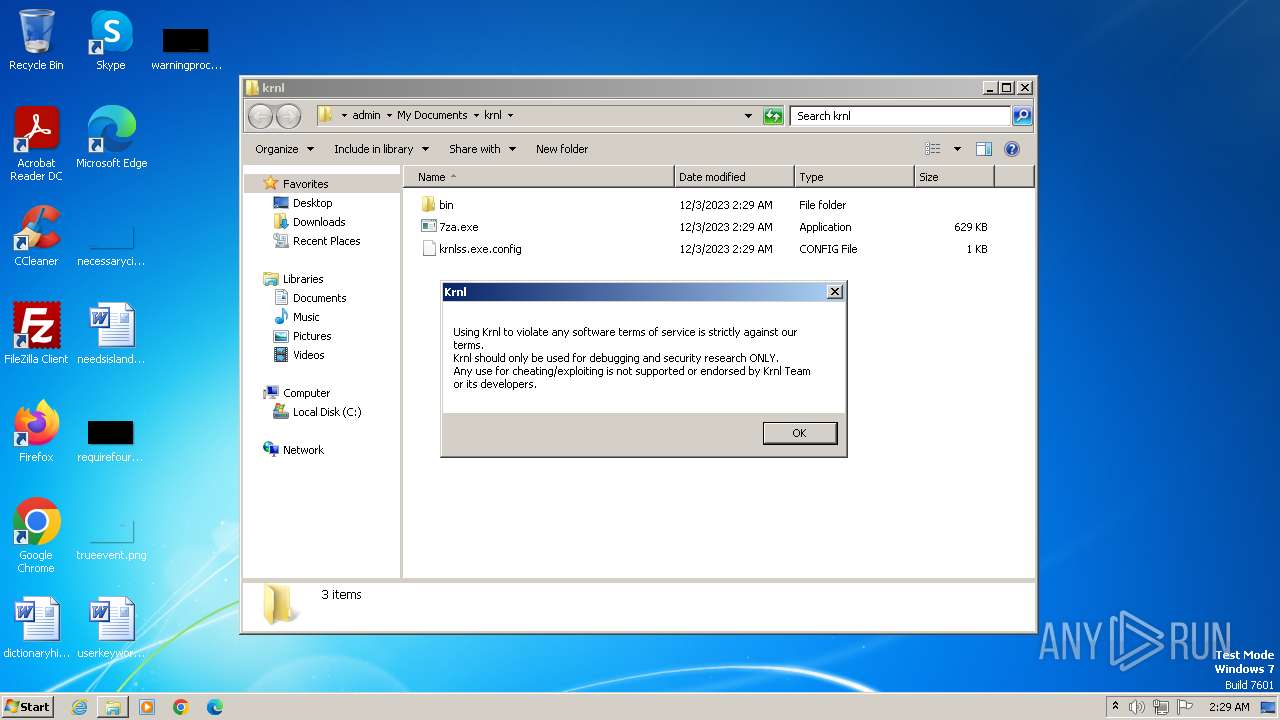Sort files by Date modified column
1280x720 pixels.
tap(734, 177)
